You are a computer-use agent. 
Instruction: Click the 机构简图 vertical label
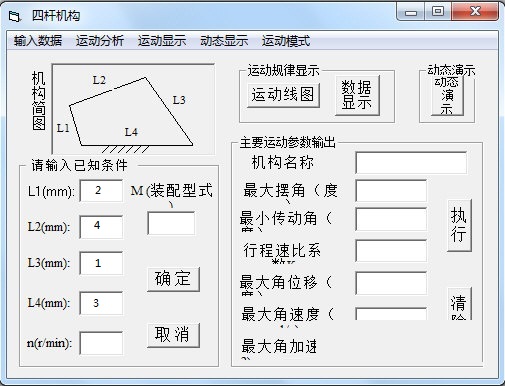coord(39,100)
